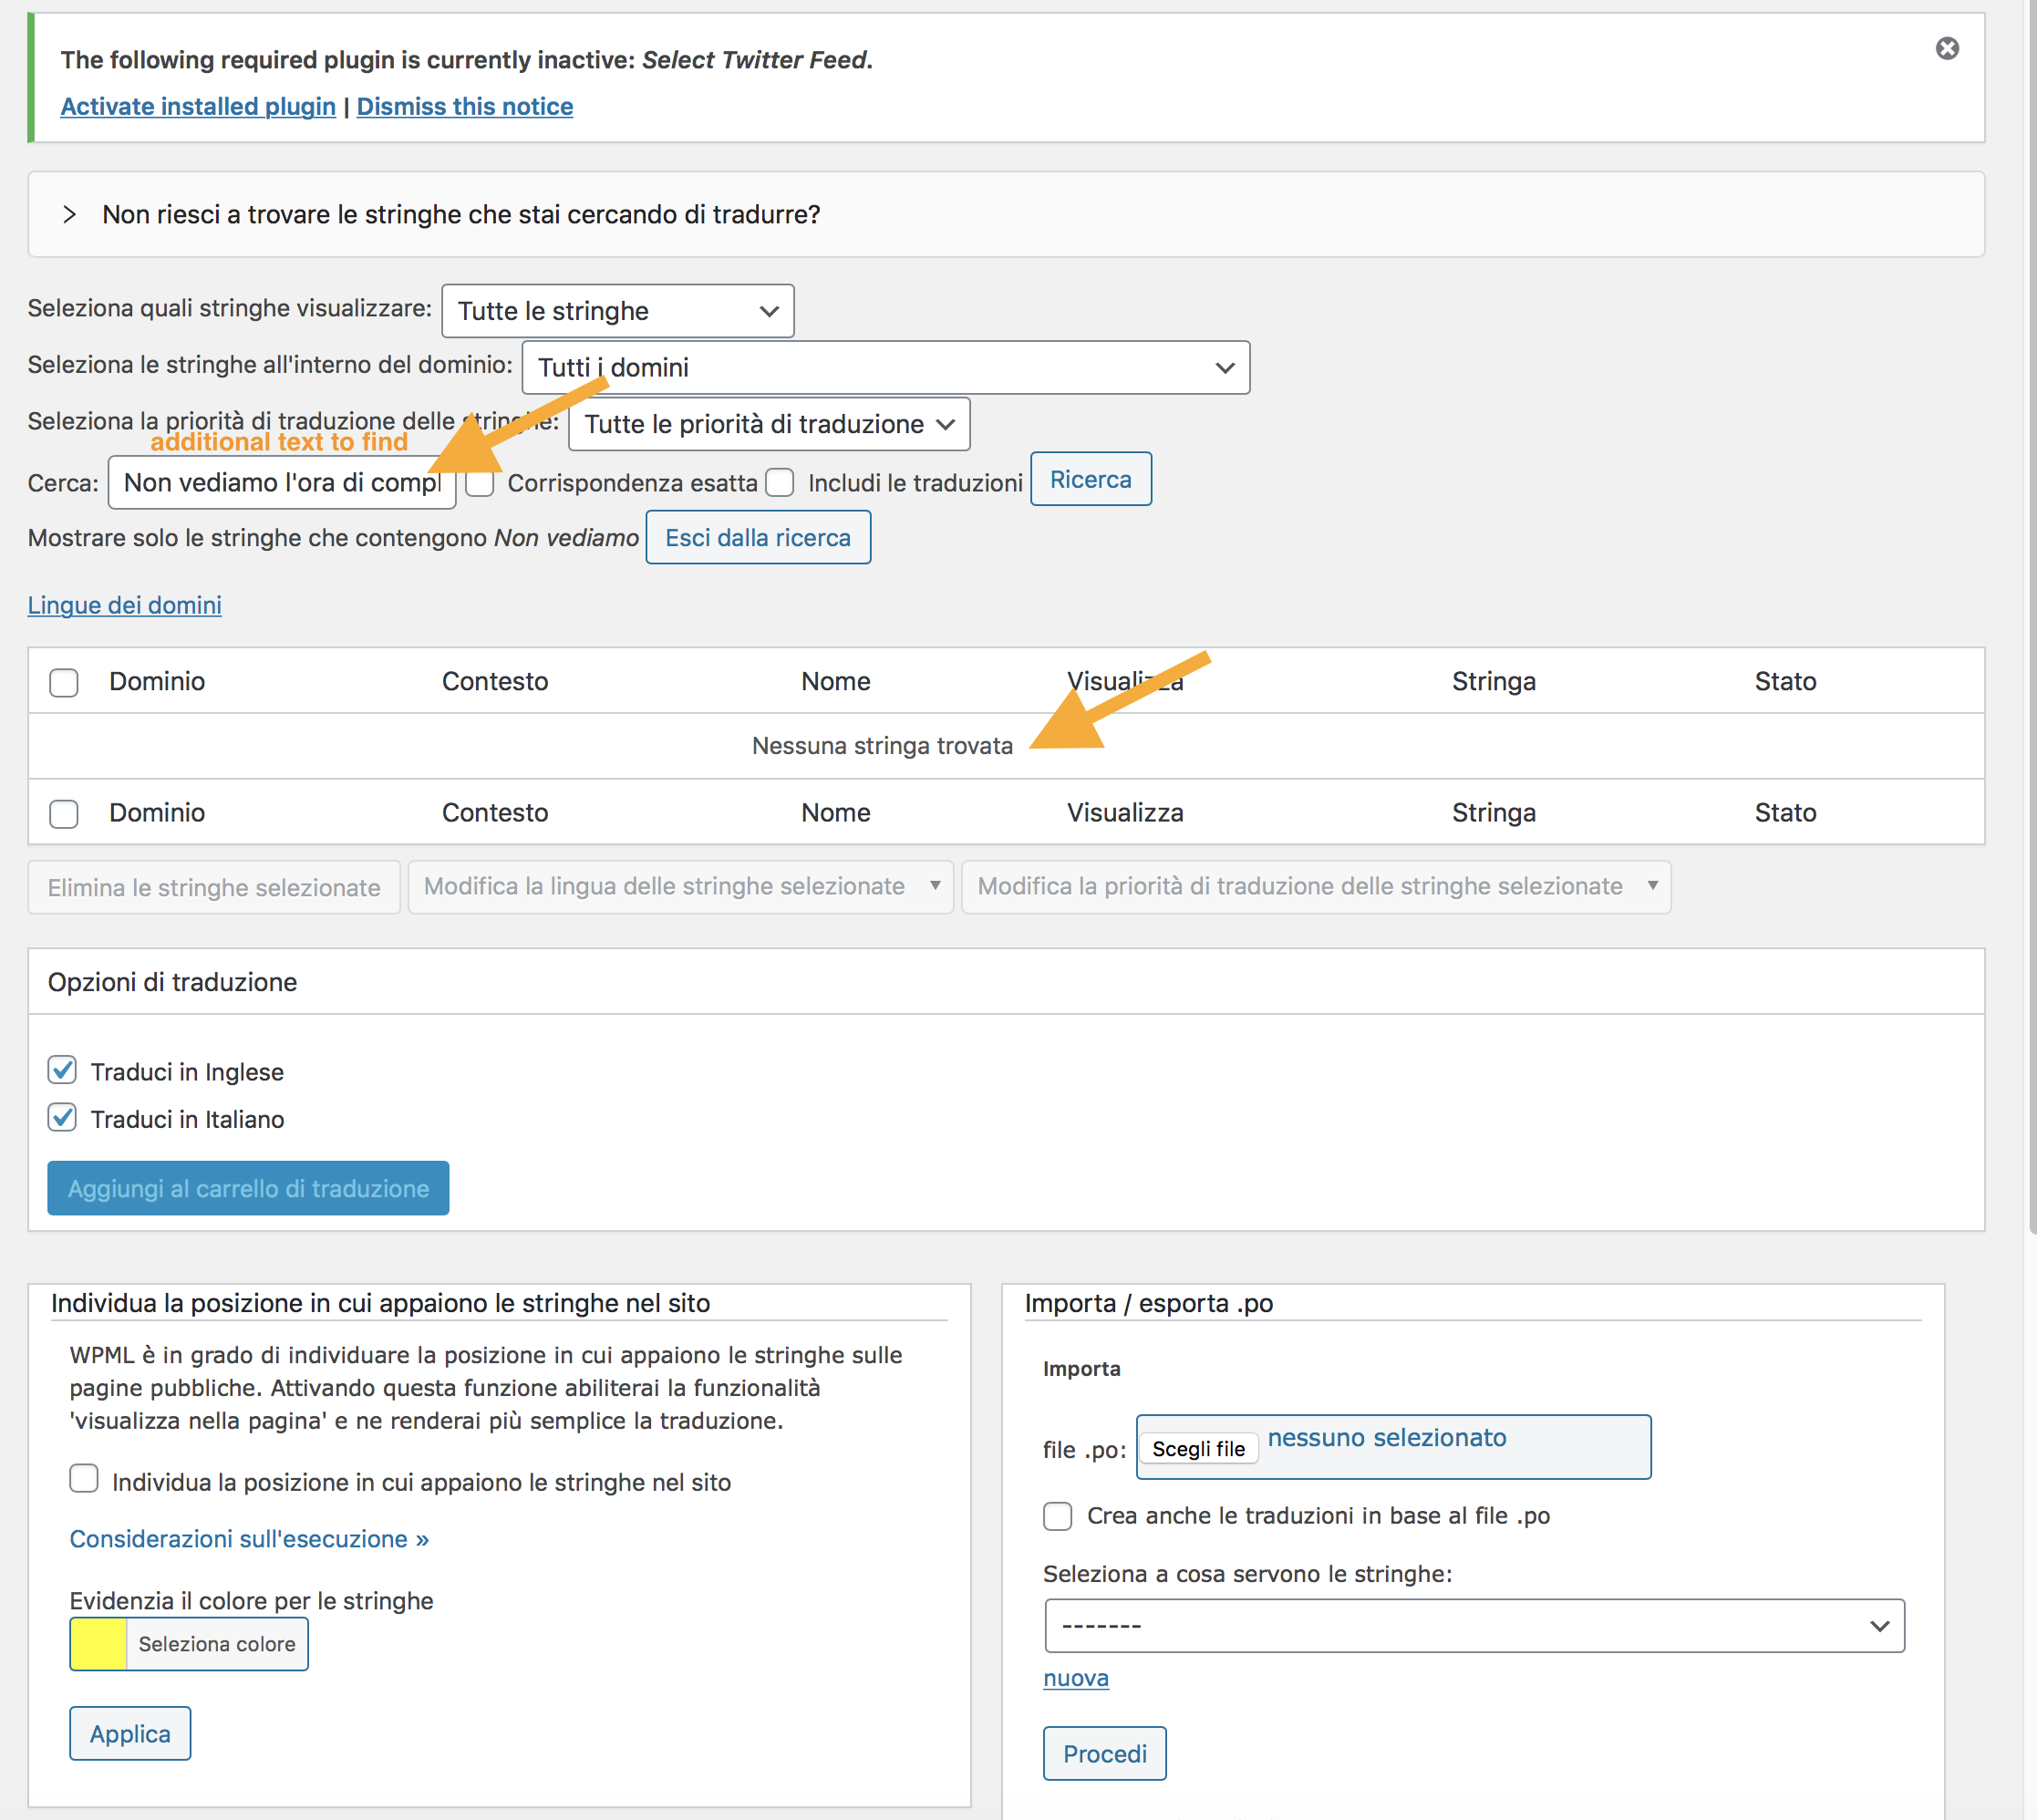The height and width of the screenshot is (1820, 2037).
Task: Open the 'Tutti i domini' domain dropdown
Action: coord(884,368)
